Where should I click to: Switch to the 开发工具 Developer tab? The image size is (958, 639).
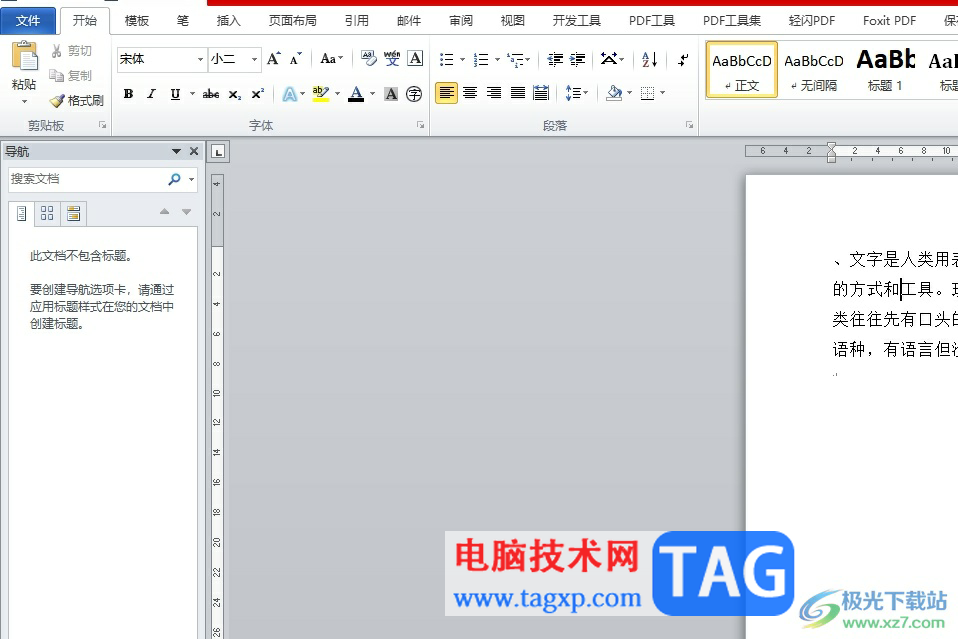point(577,21)
